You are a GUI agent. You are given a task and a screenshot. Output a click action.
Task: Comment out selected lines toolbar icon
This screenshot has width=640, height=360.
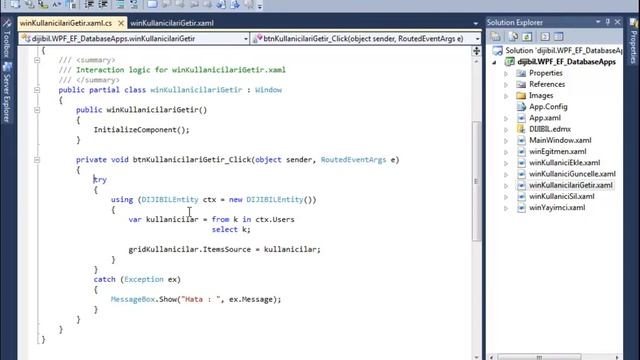(x=120, y=4)
